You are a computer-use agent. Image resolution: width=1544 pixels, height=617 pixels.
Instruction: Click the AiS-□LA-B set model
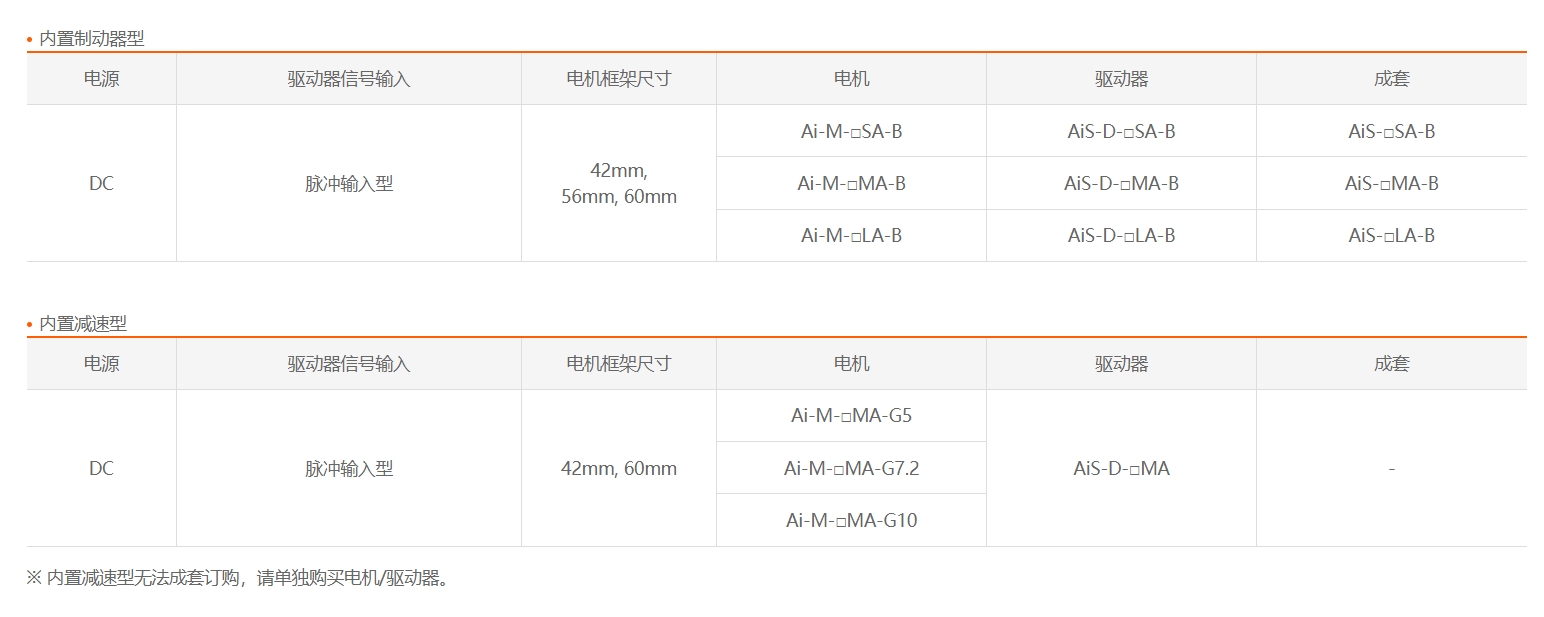pos(1391,235)
